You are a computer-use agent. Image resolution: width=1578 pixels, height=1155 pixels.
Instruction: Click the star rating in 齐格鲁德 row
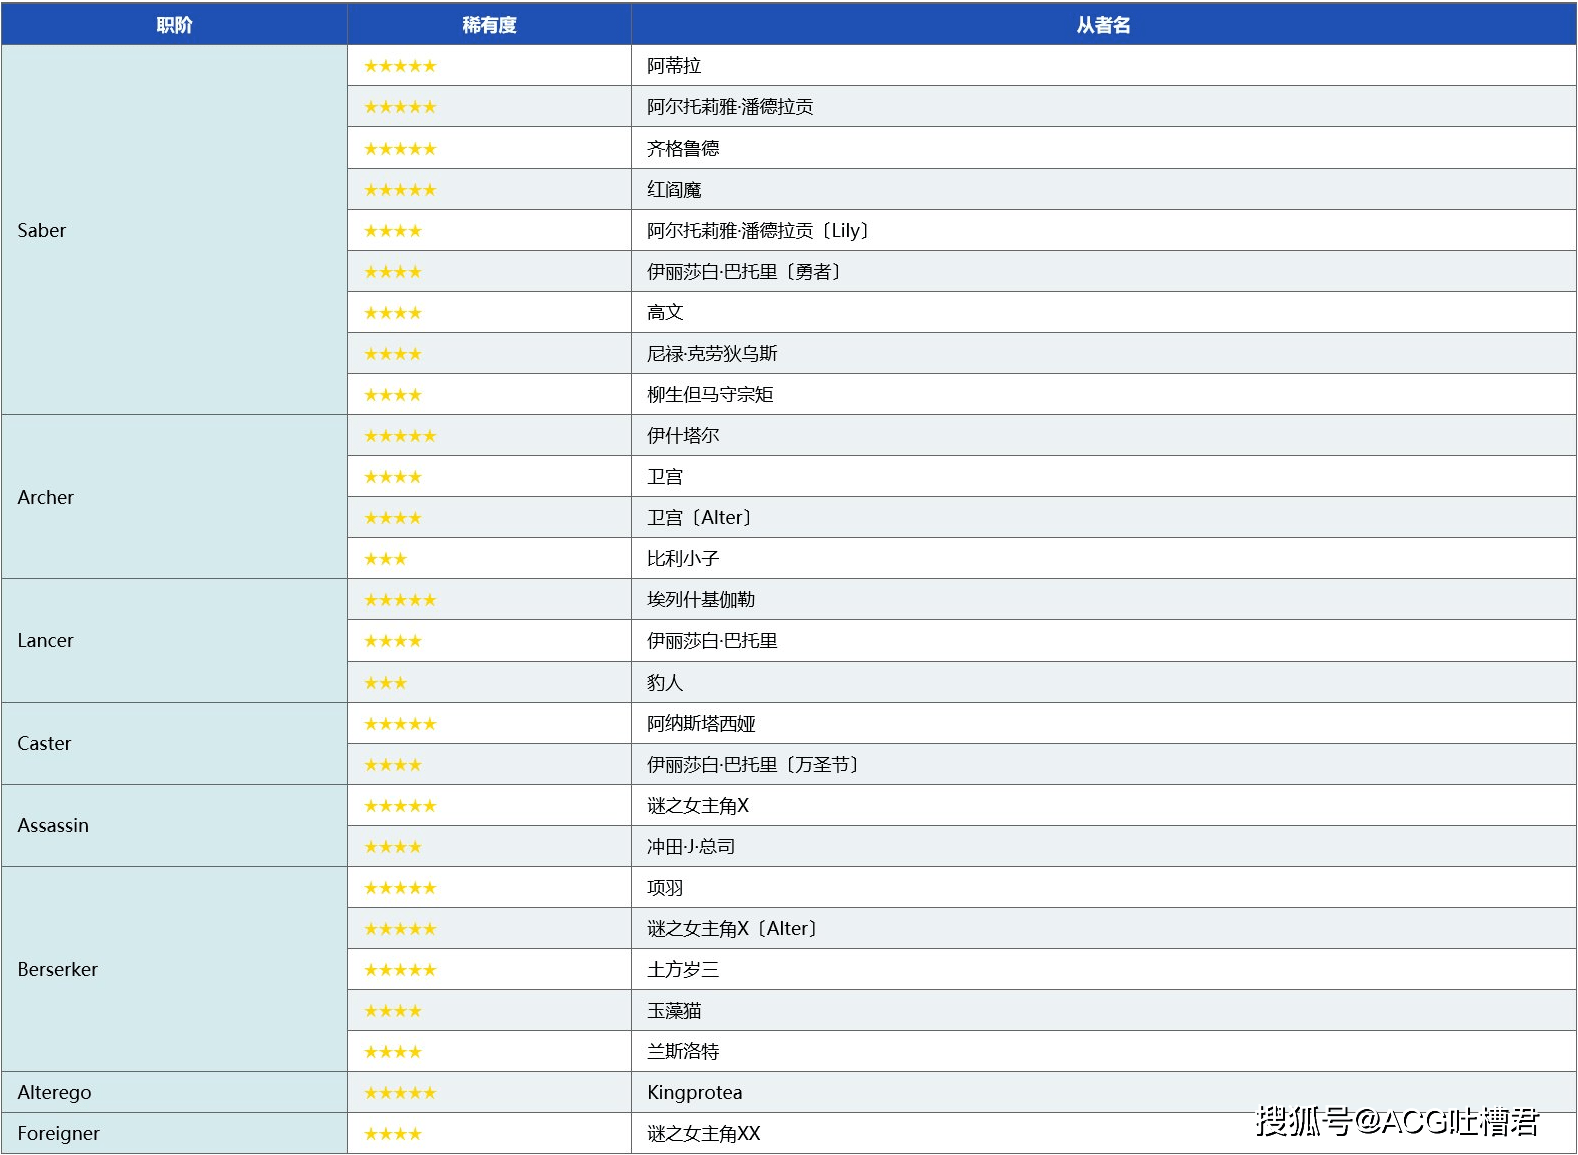tap(400, 148)
